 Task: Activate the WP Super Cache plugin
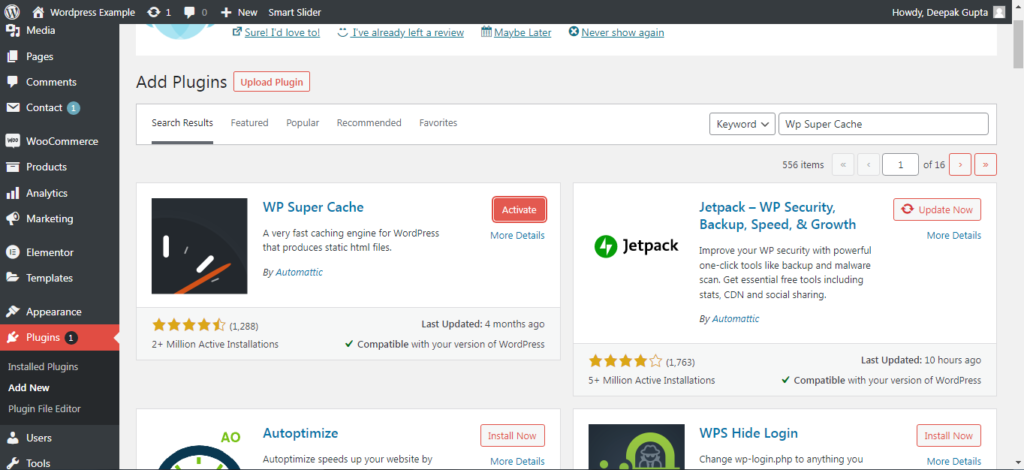pyautogui.click(x=519, y=209)
